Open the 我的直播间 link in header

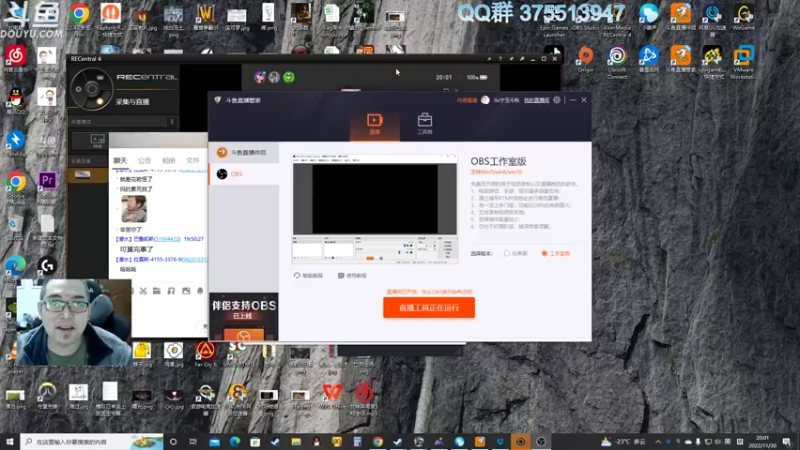536,101
